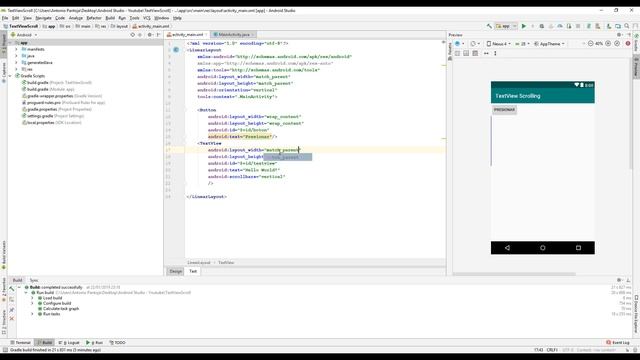Click the Recents square in preview nav bar
This screenshot has height=360, width=640.
click(x=578, y=248)
